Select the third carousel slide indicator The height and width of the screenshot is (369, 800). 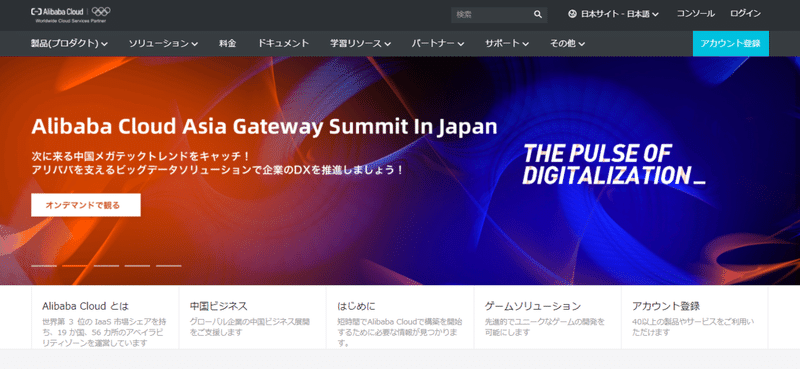coord(106,266)
